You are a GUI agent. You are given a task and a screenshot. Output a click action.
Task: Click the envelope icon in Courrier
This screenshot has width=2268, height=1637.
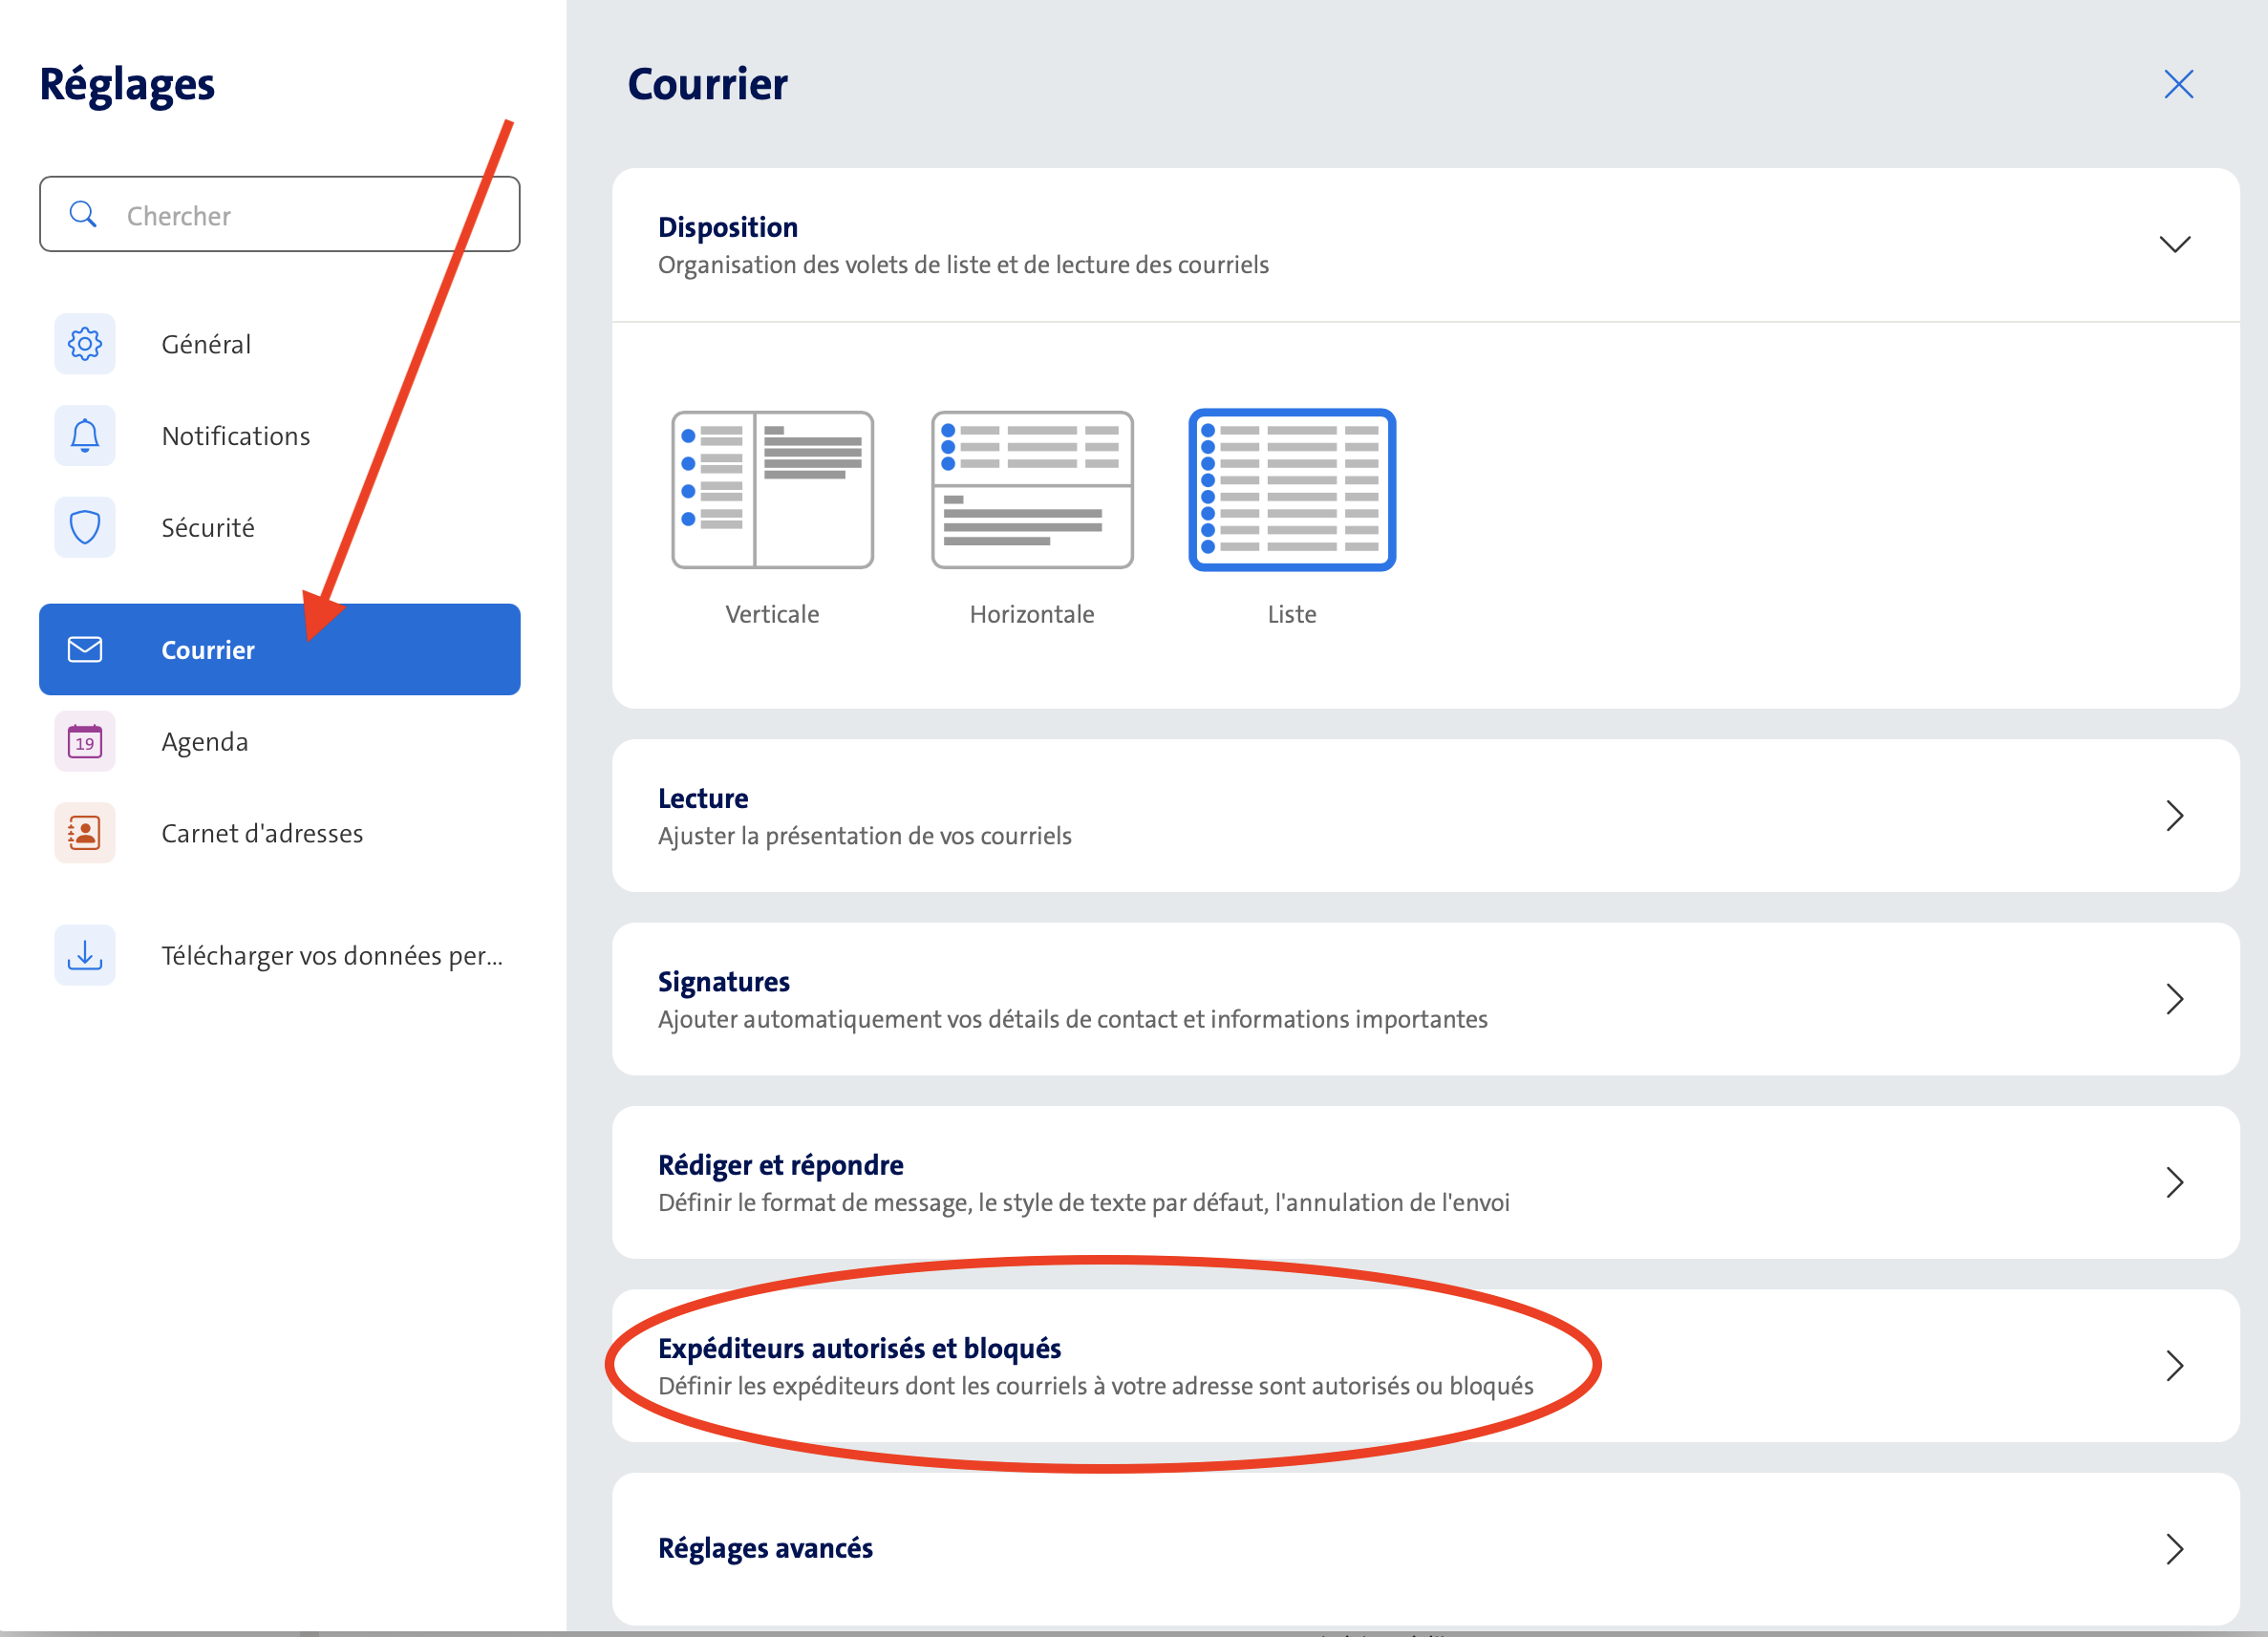(x=85, y=650)
